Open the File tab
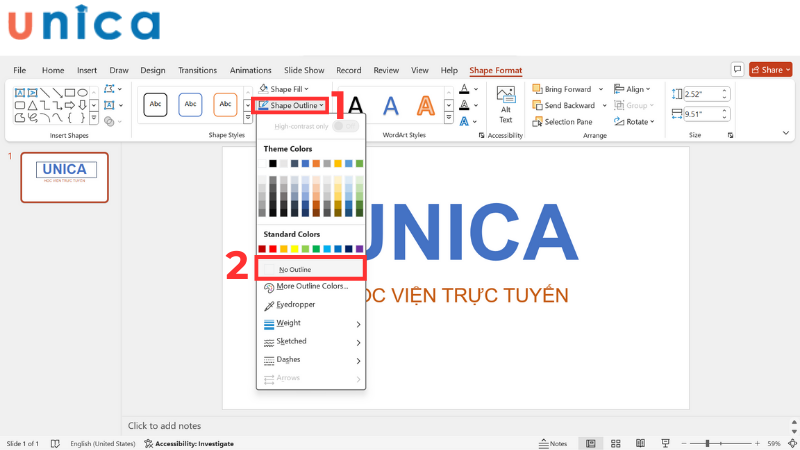Viewport: 800px width, 450px height. click(20, 70)
